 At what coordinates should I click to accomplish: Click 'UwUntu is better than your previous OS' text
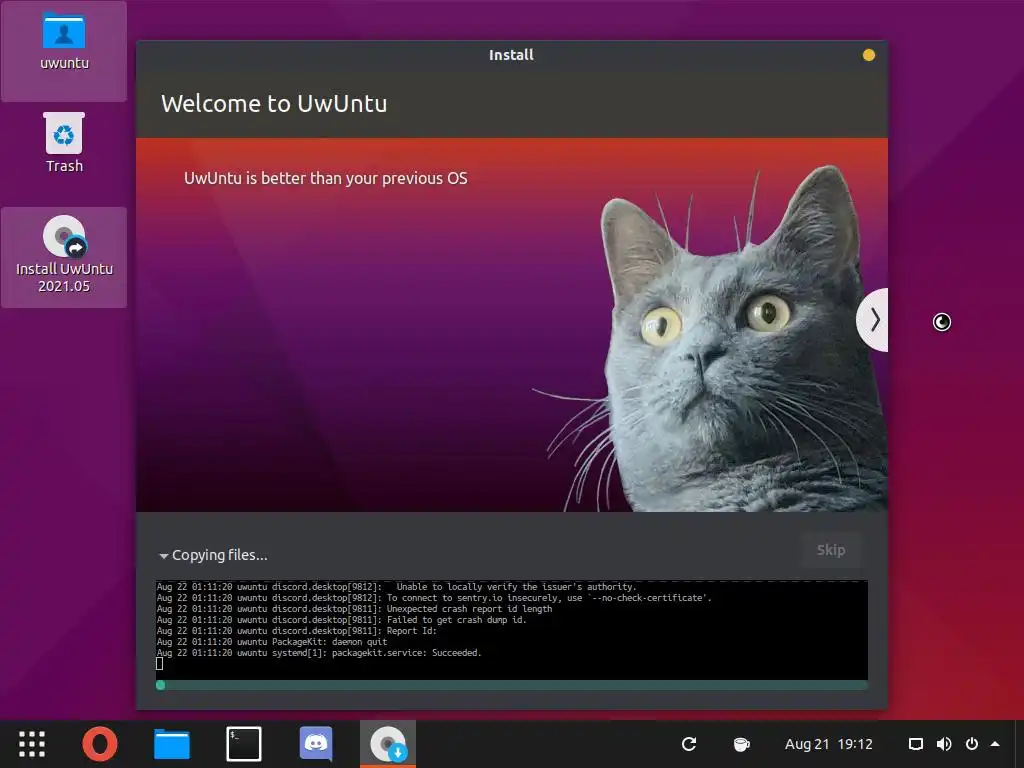(x=325, y=178)
